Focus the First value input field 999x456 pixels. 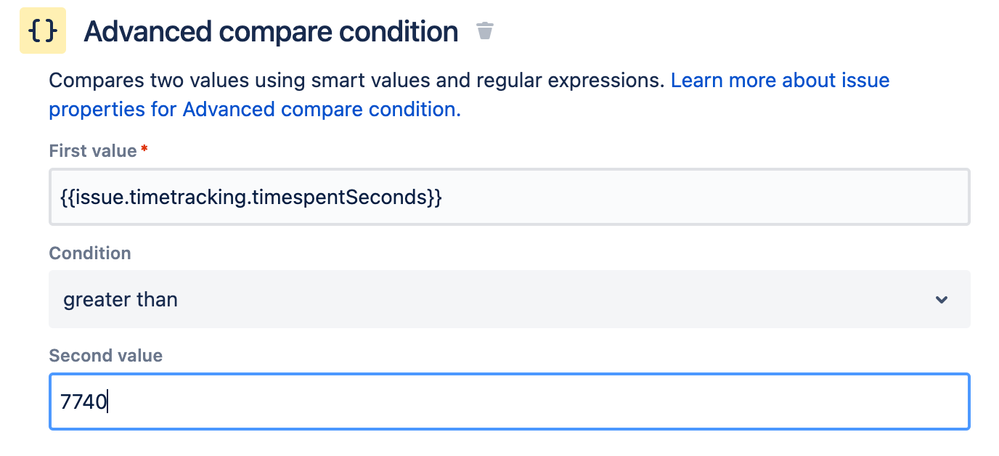pyautogui.click(x=509, y=197)
